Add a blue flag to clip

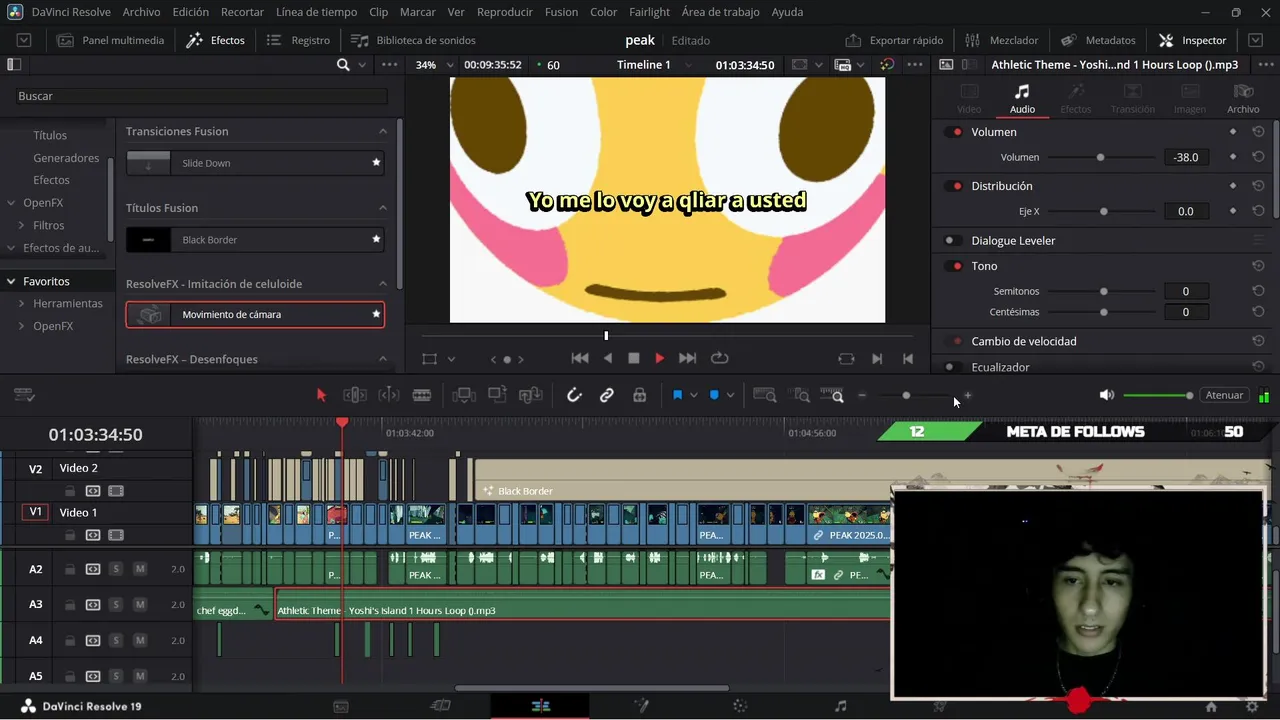coord(677,395)
